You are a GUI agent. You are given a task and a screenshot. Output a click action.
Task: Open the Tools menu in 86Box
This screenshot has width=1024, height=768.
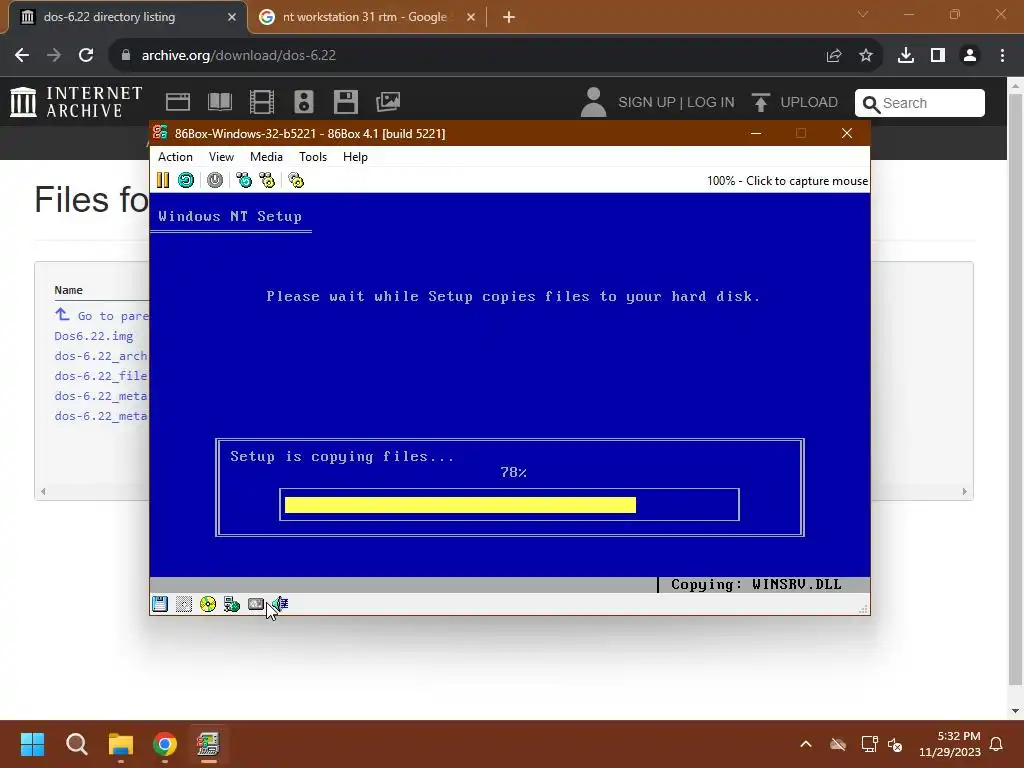[x=313, y=157]
